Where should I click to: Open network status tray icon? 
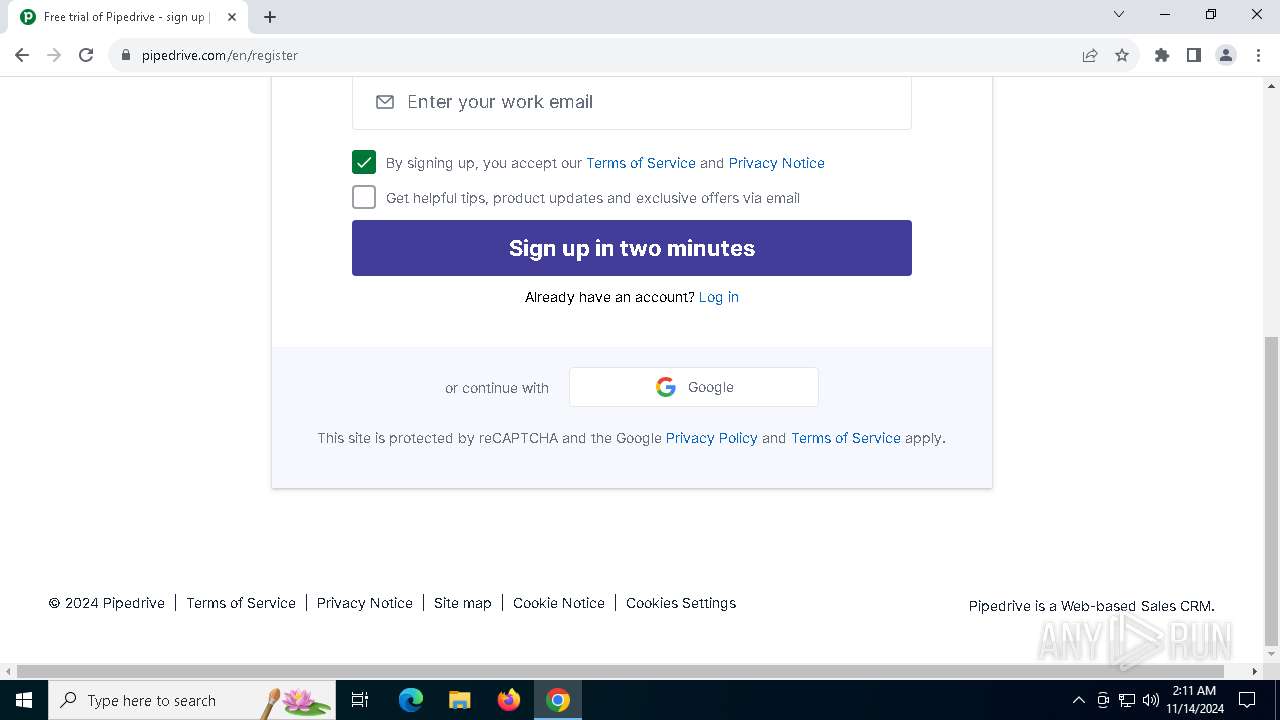coord(1127,700)
